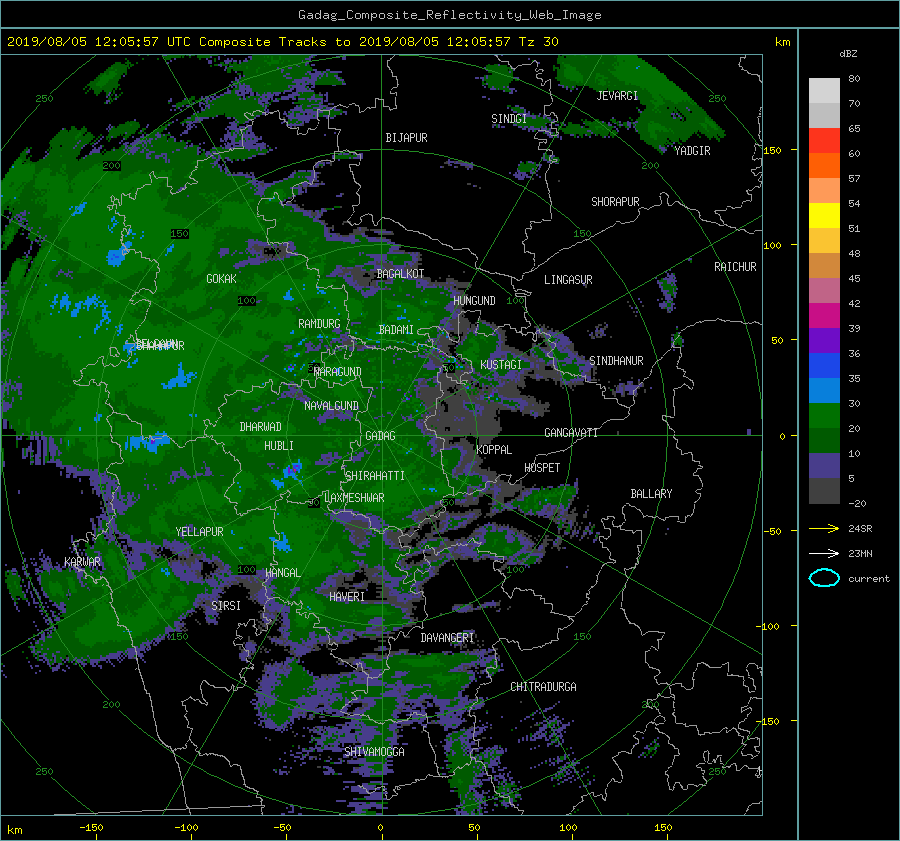Click the GADAG radar center label
This screenshot has width=900, height=841.
click(x=380, y=436)
